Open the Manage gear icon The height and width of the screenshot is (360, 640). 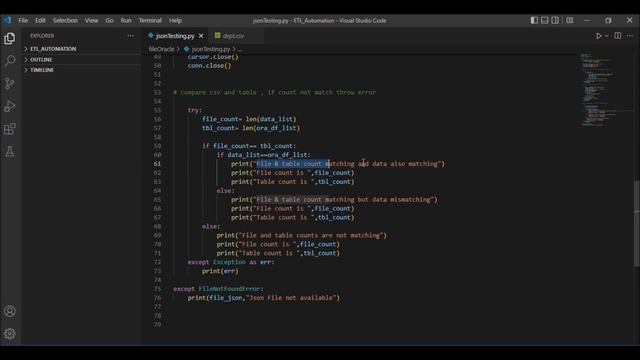(10, 334)
